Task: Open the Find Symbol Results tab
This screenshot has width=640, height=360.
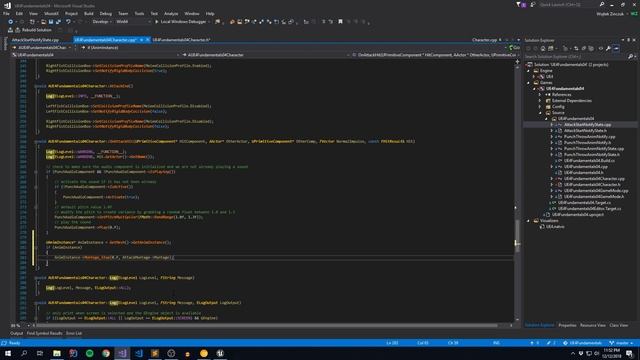Action: click(44, 333)
